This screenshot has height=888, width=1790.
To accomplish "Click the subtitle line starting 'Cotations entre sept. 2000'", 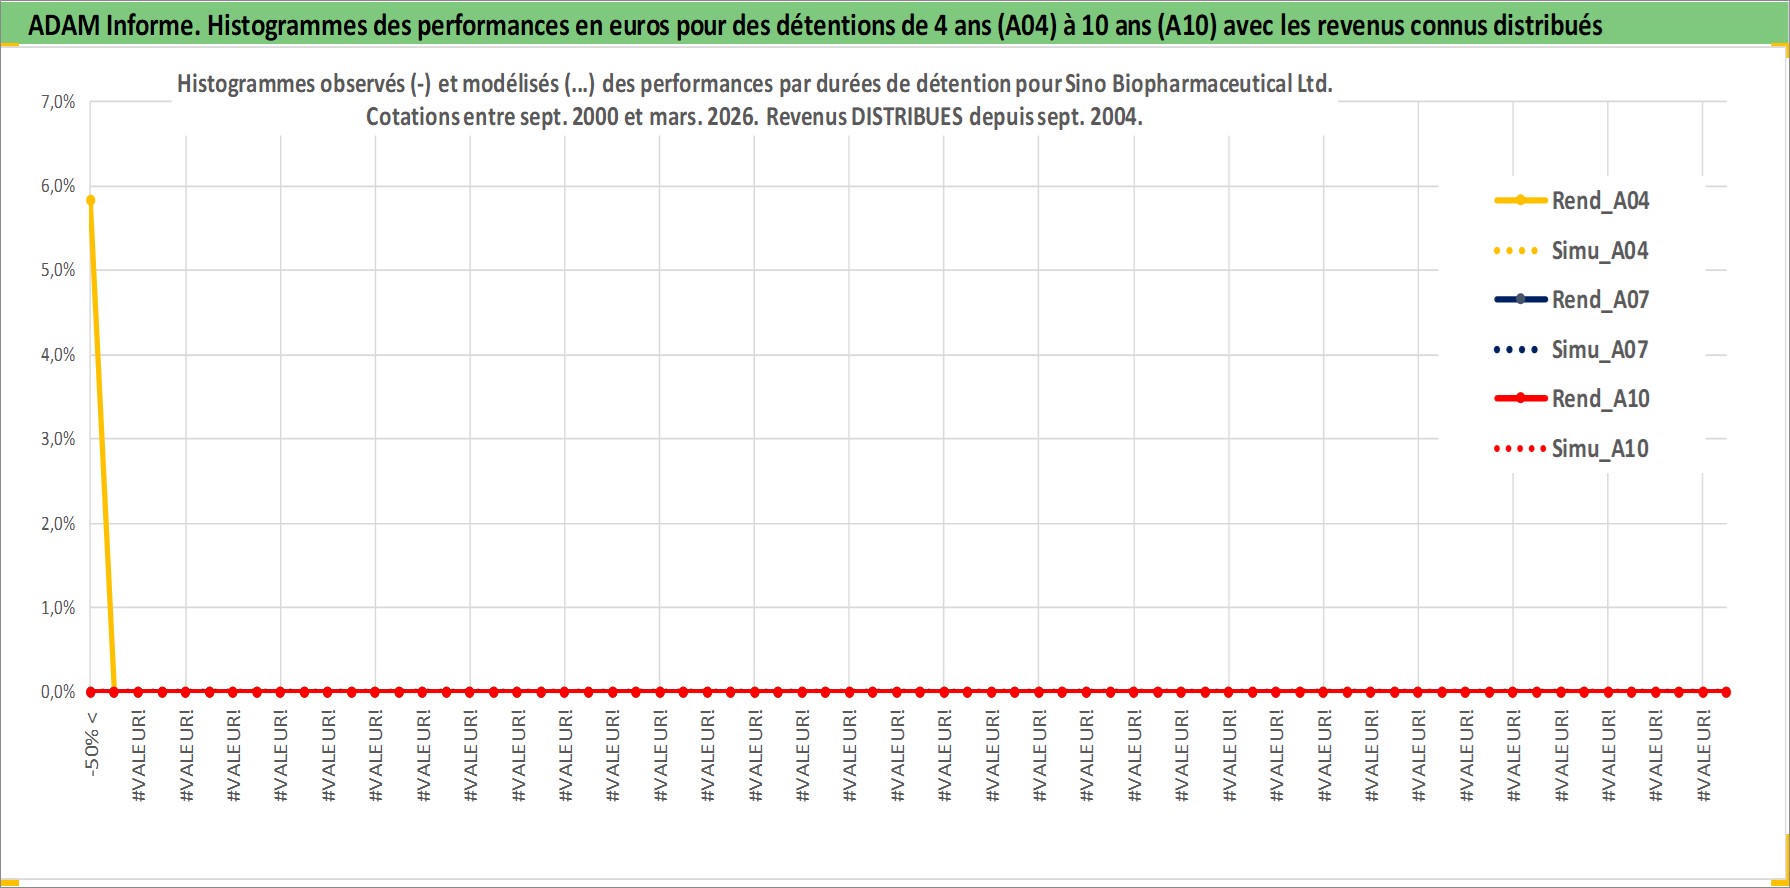I will (754, 117).
